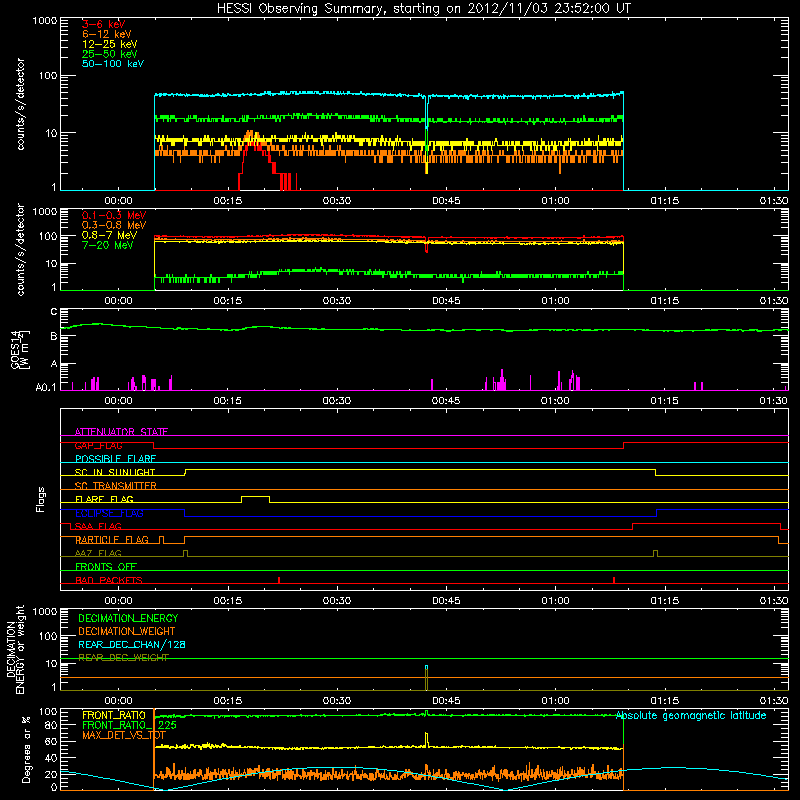The width and height of the screenshot is (800, 800).
Task: Click the Flags panel axis title
Action: click(x=41, y=499)
